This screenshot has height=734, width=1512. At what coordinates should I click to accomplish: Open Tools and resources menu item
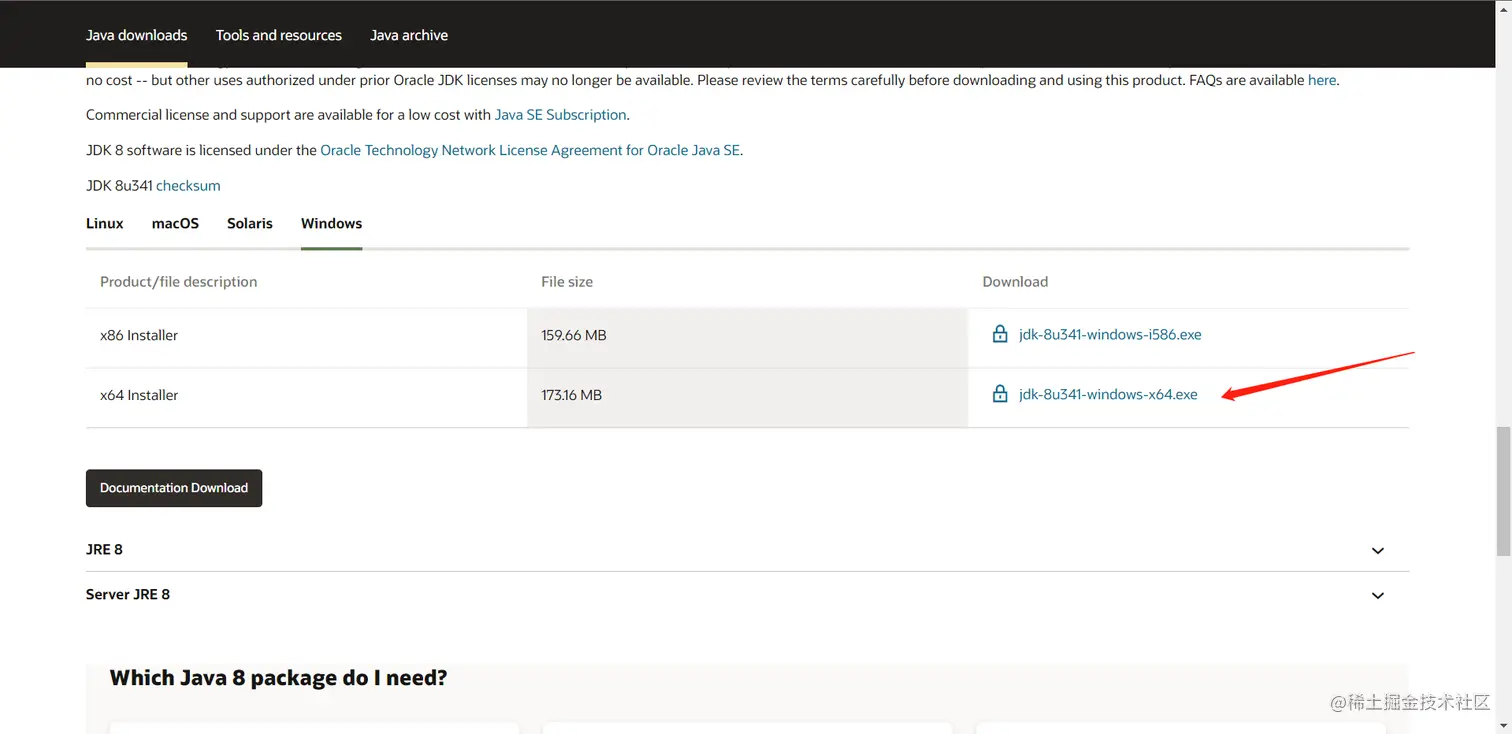point(279,35)
